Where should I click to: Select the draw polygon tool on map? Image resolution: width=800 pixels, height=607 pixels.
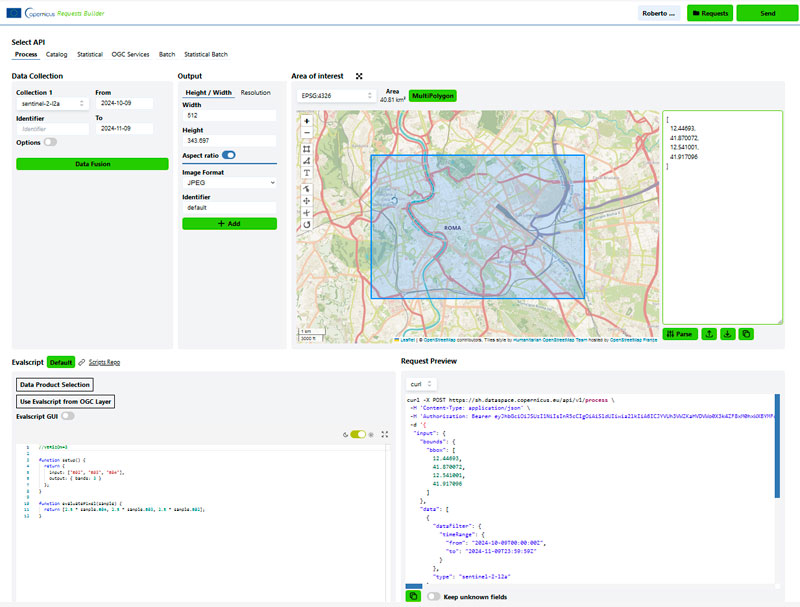click(x=307, y=161)
